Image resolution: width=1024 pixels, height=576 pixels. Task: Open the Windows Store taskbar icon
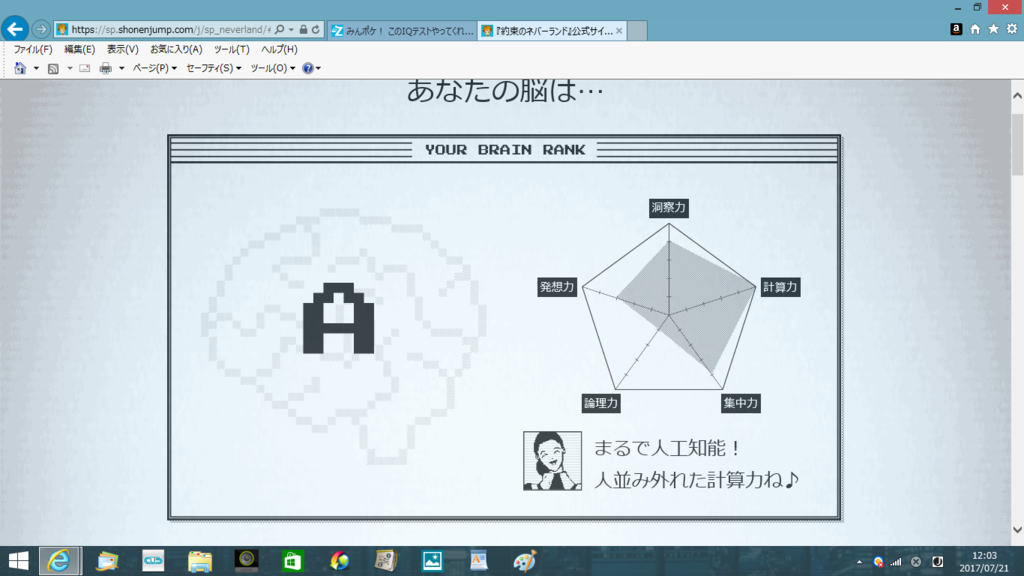[292, 561]
